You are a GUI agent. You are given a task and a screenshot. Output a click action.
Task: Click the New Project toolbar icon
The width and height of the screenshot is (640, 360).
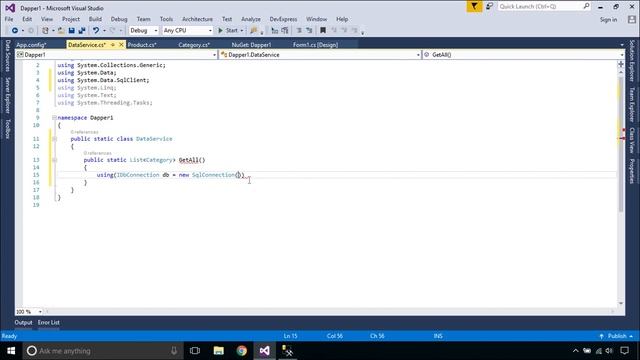pos(45,31)
